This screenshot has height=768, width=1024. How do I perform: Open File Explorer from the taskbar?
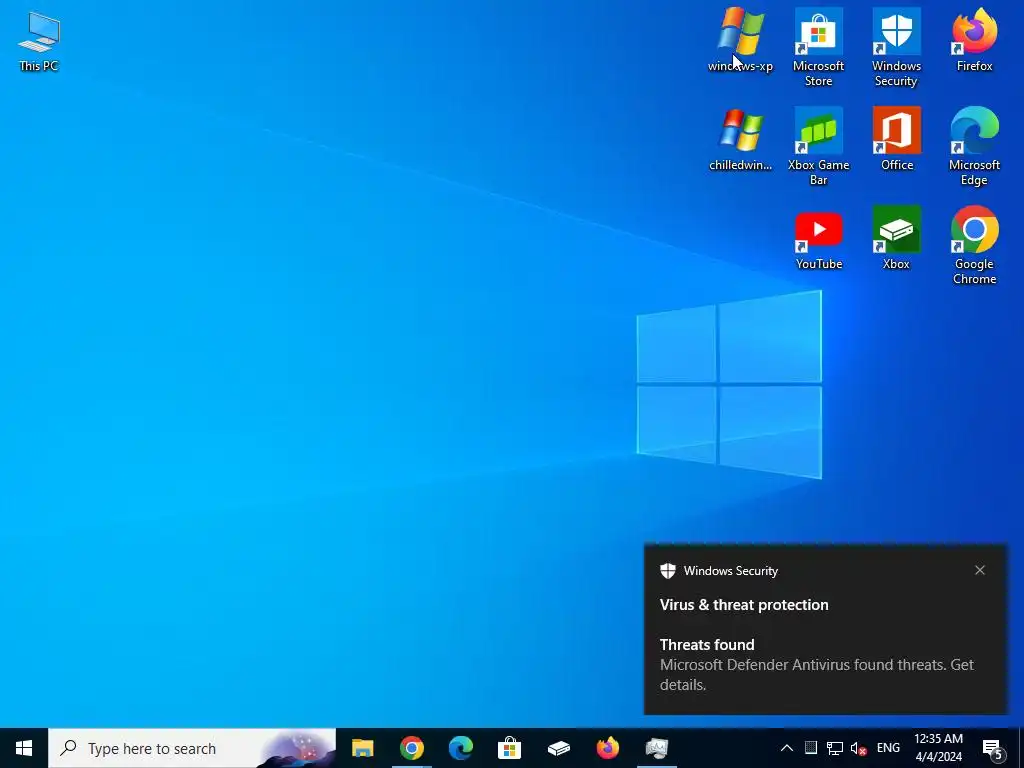[362, 748]
